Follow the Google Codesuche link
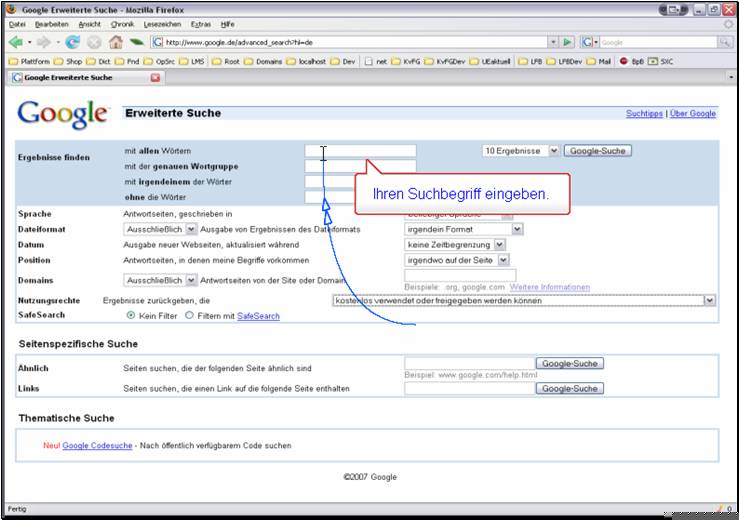Viewport: 739px width, 520px height. pos(97,445)
